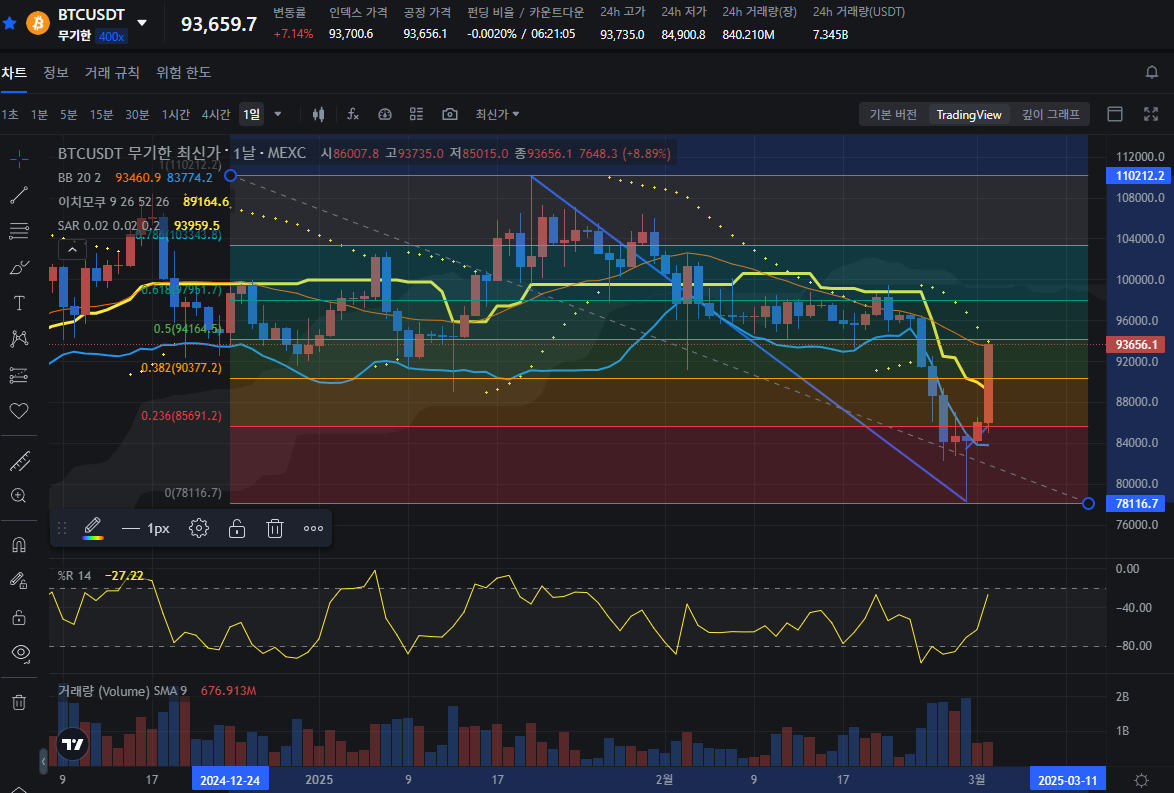
Task: Click the 110212.2 price axis label
Action: click(x=1140, y=175)
